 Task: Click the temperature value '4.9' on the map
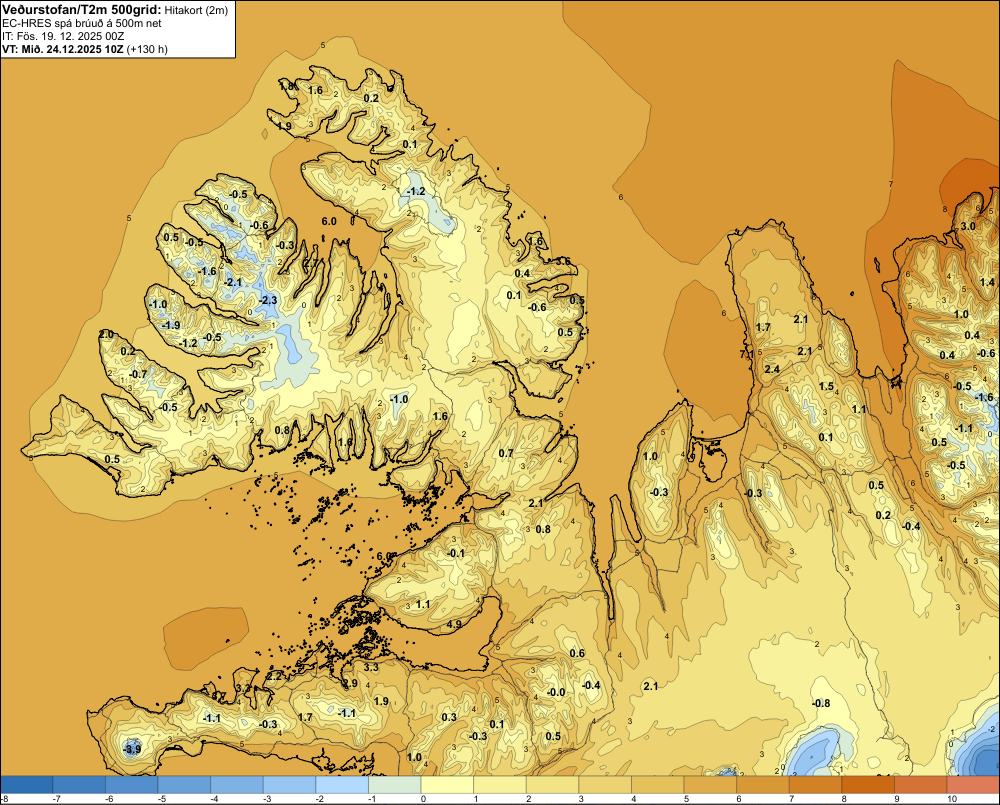pyautogui.click(x=454, y=624)
